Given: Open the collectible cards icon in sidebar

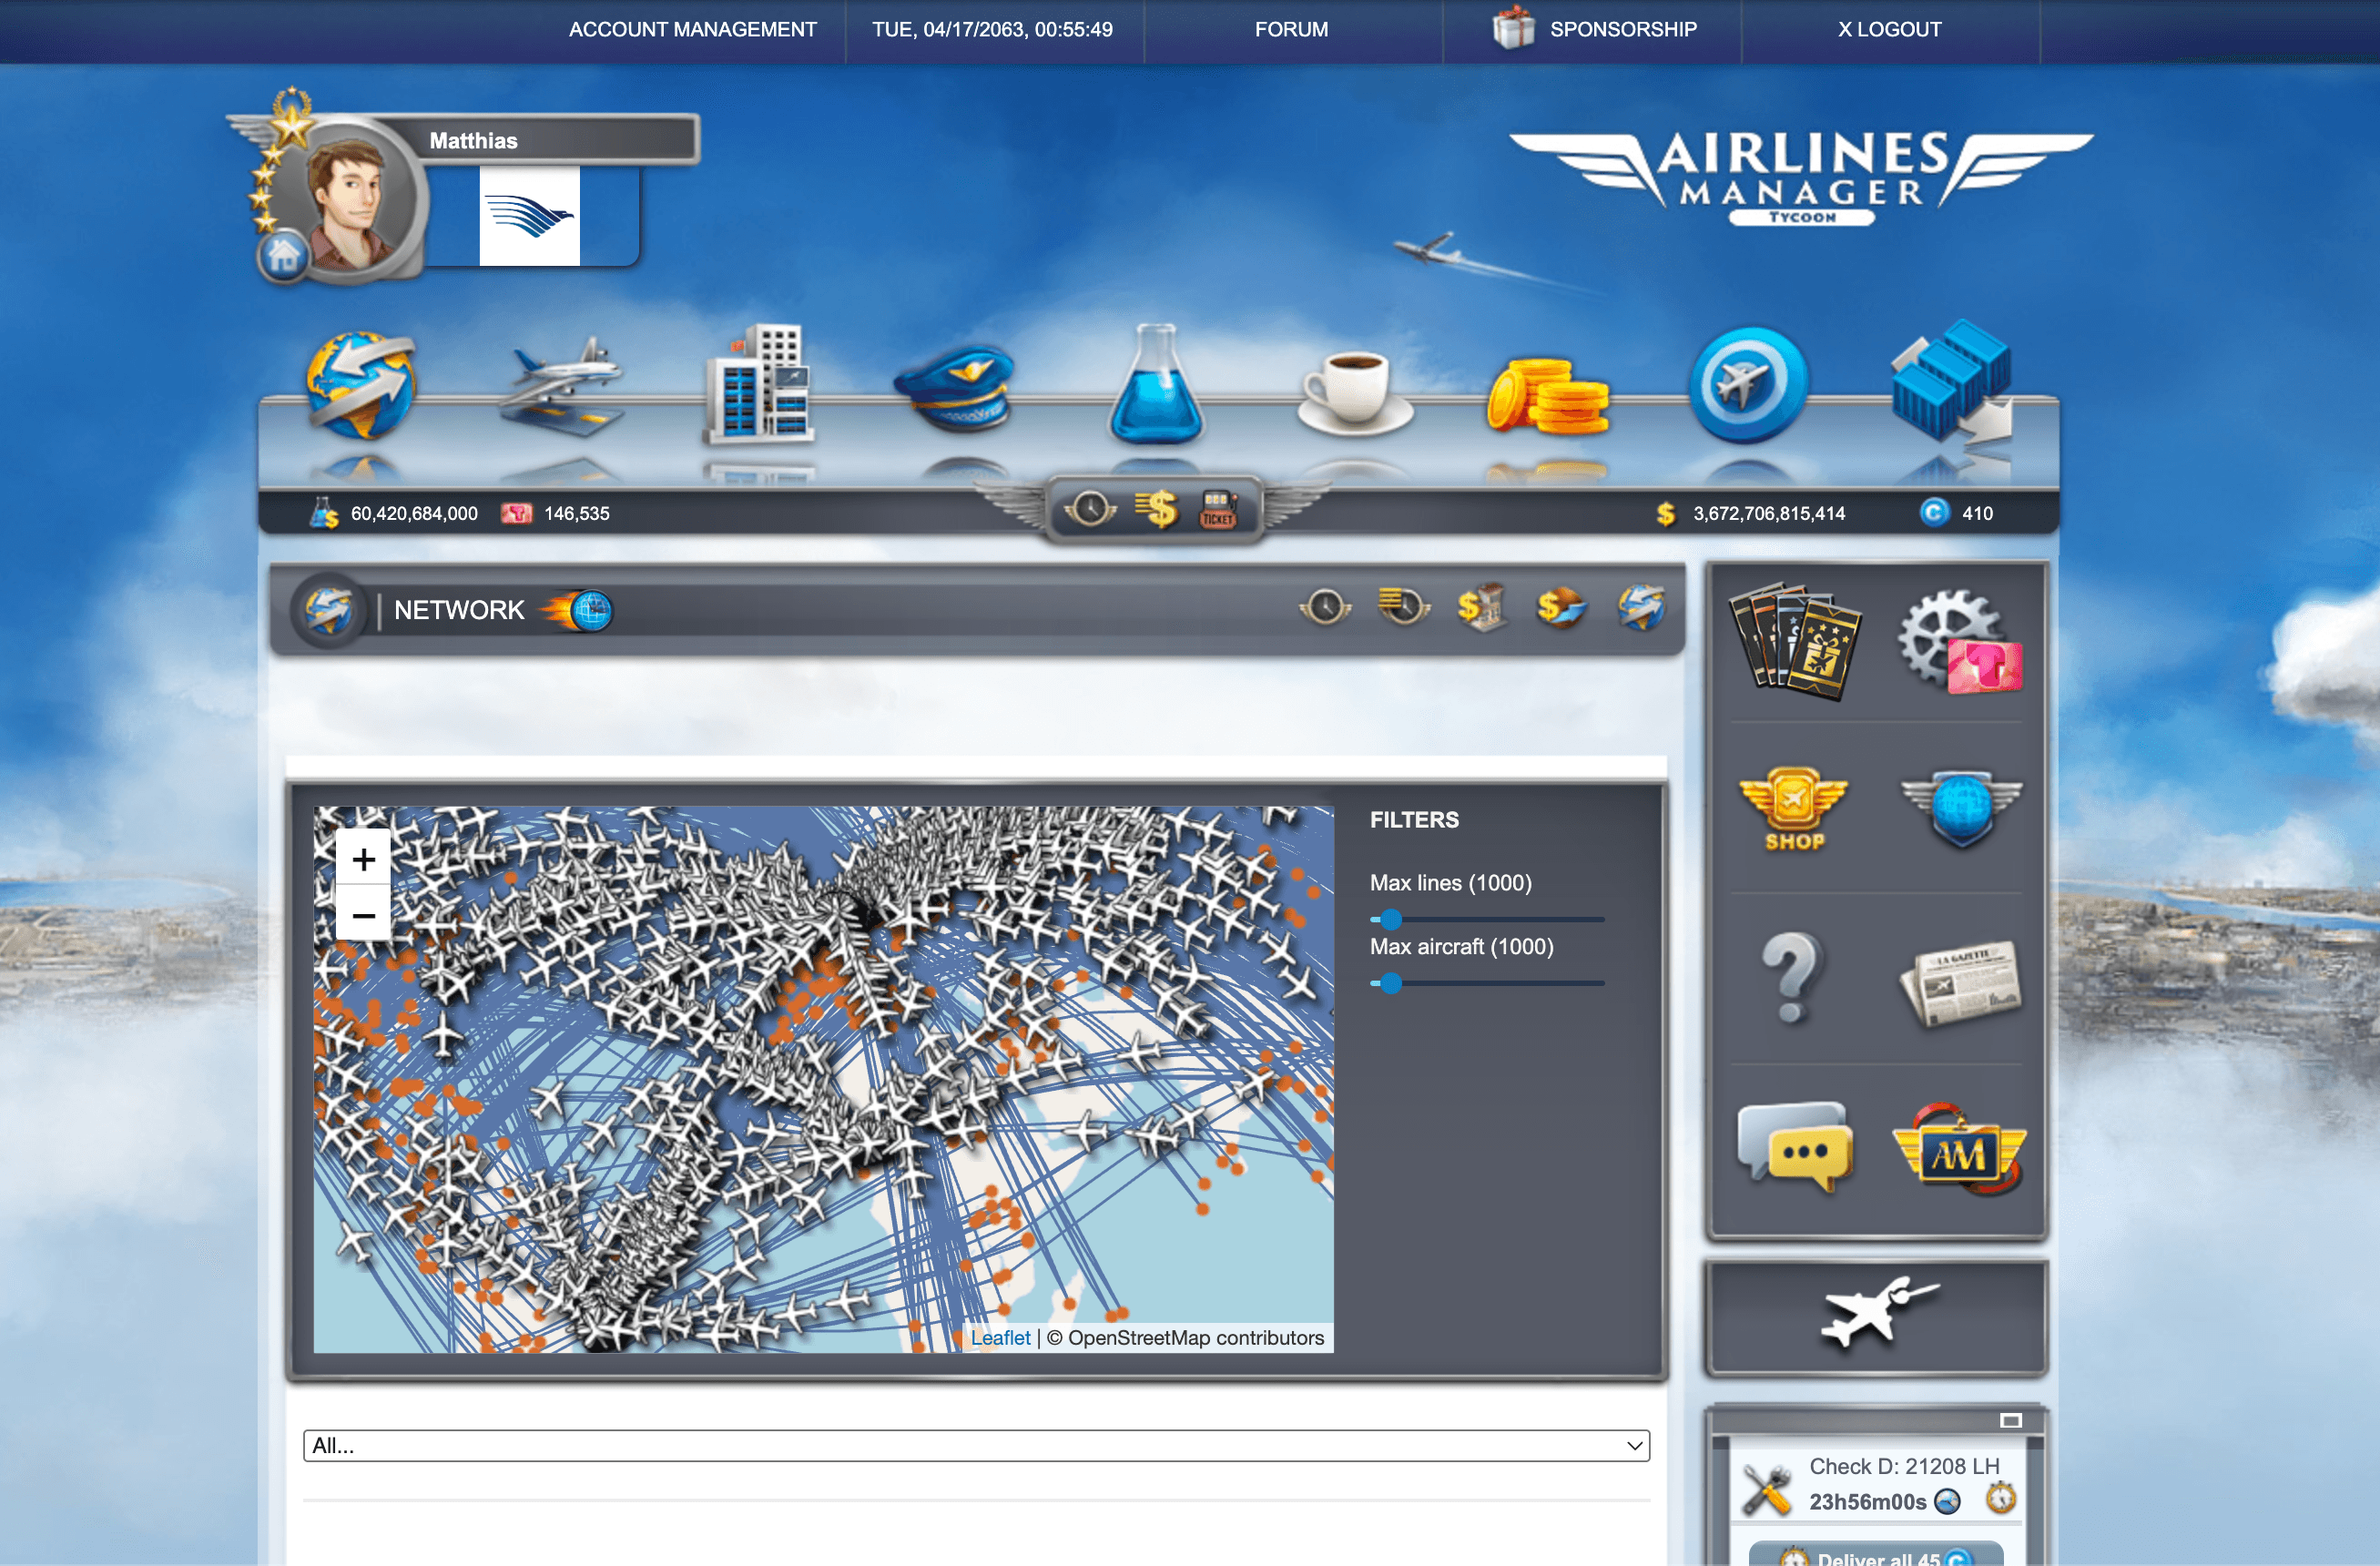Looking at the screenshot, I should point(1796,641).
